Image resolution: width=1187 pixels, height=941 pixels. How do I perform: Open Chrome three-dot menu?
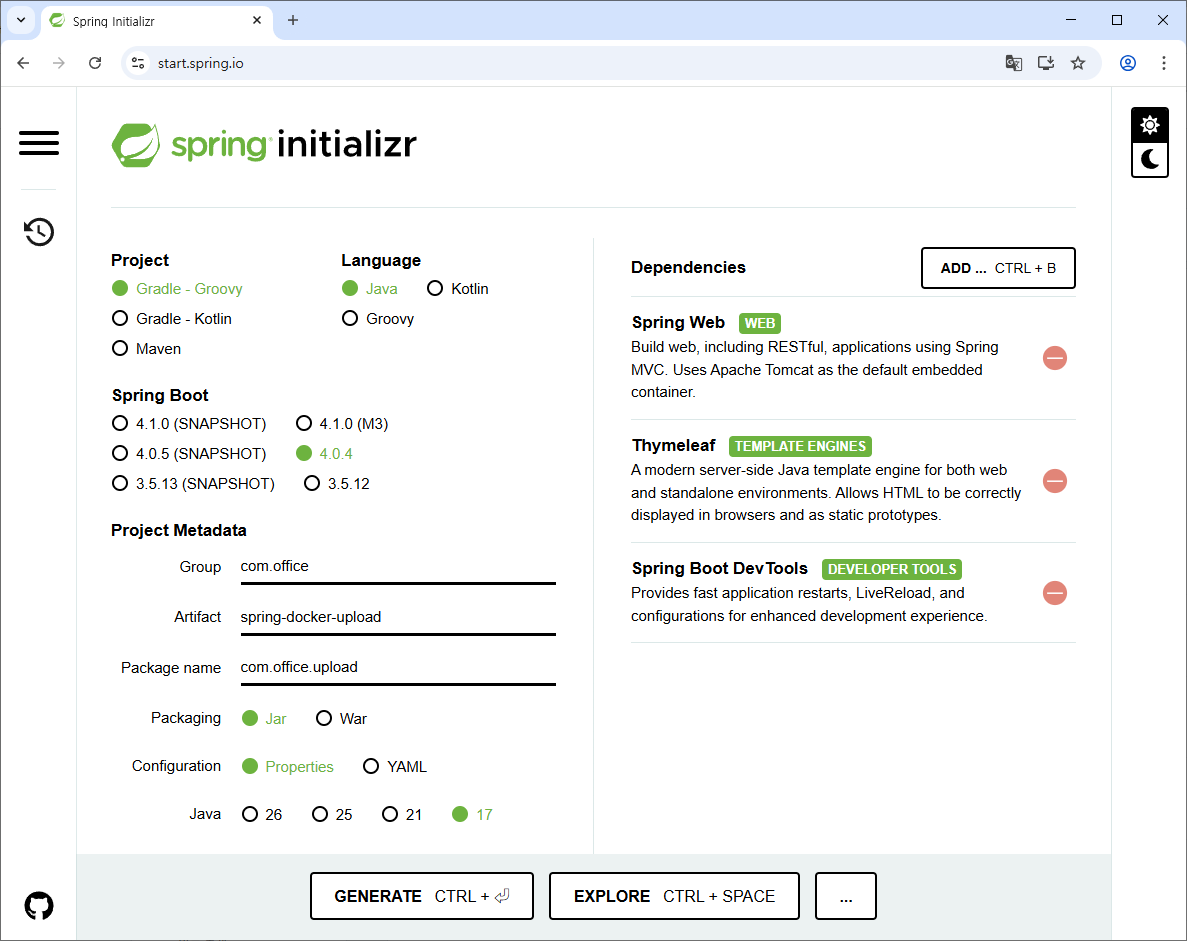1164,63
